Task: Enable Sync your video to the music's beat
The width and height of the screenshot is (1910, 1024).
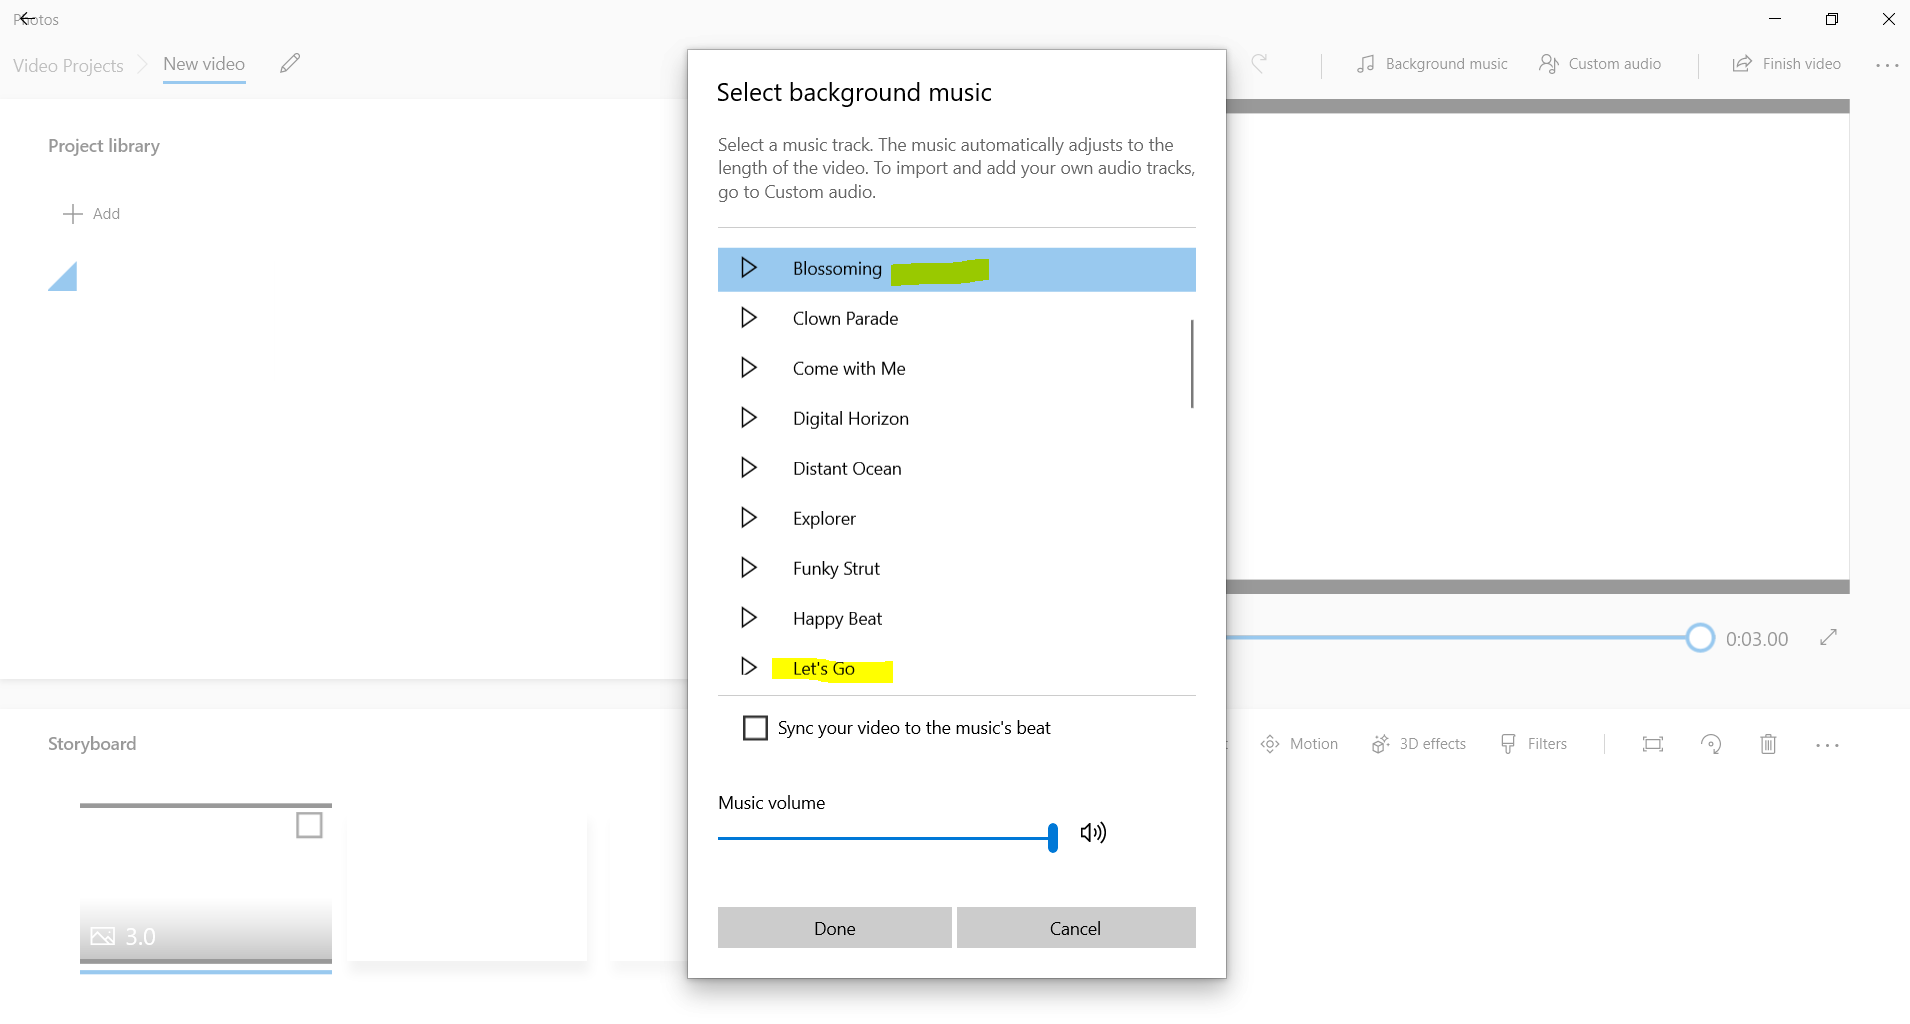Action: tap(755, 728)
